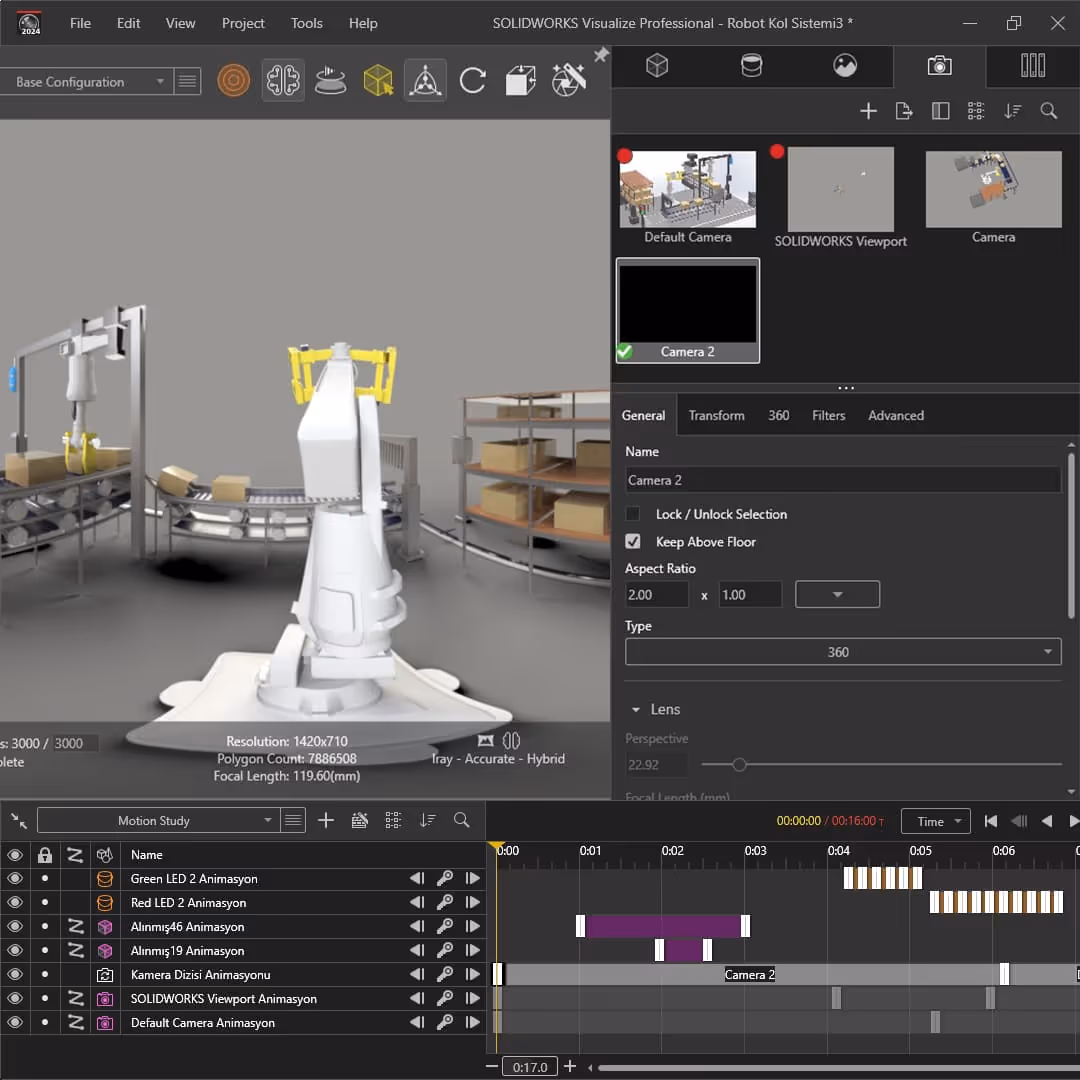This screenshot has width=1080, height=1080.
Task: Open the Edit menu
Action: (128, 23)
